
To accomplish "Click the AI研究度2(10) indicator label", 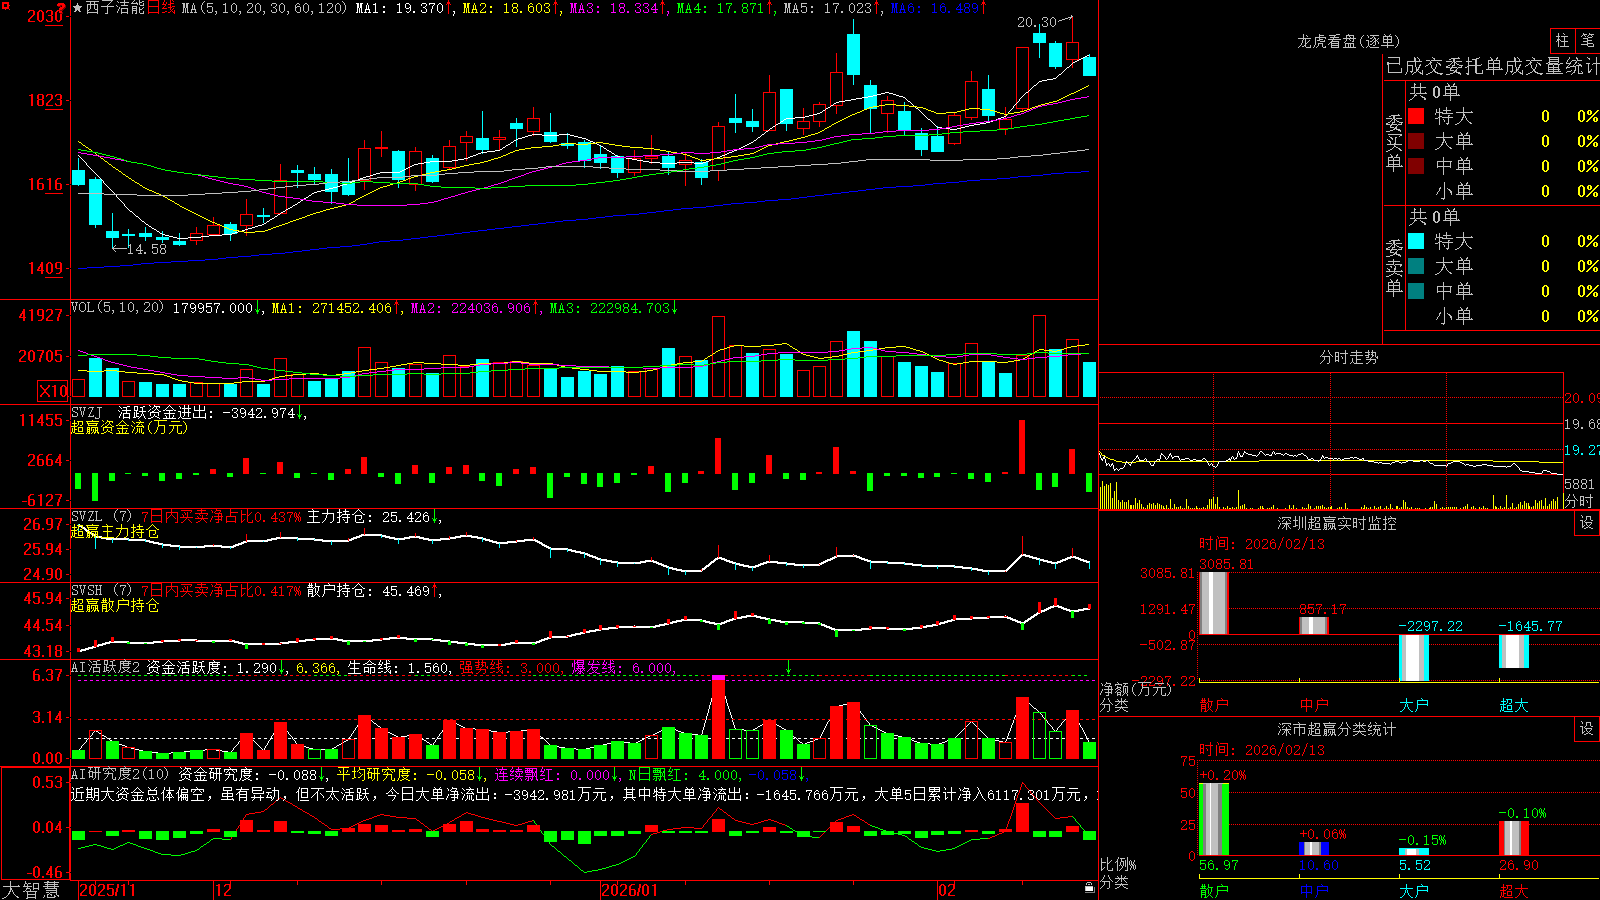I will coord(120,774).
